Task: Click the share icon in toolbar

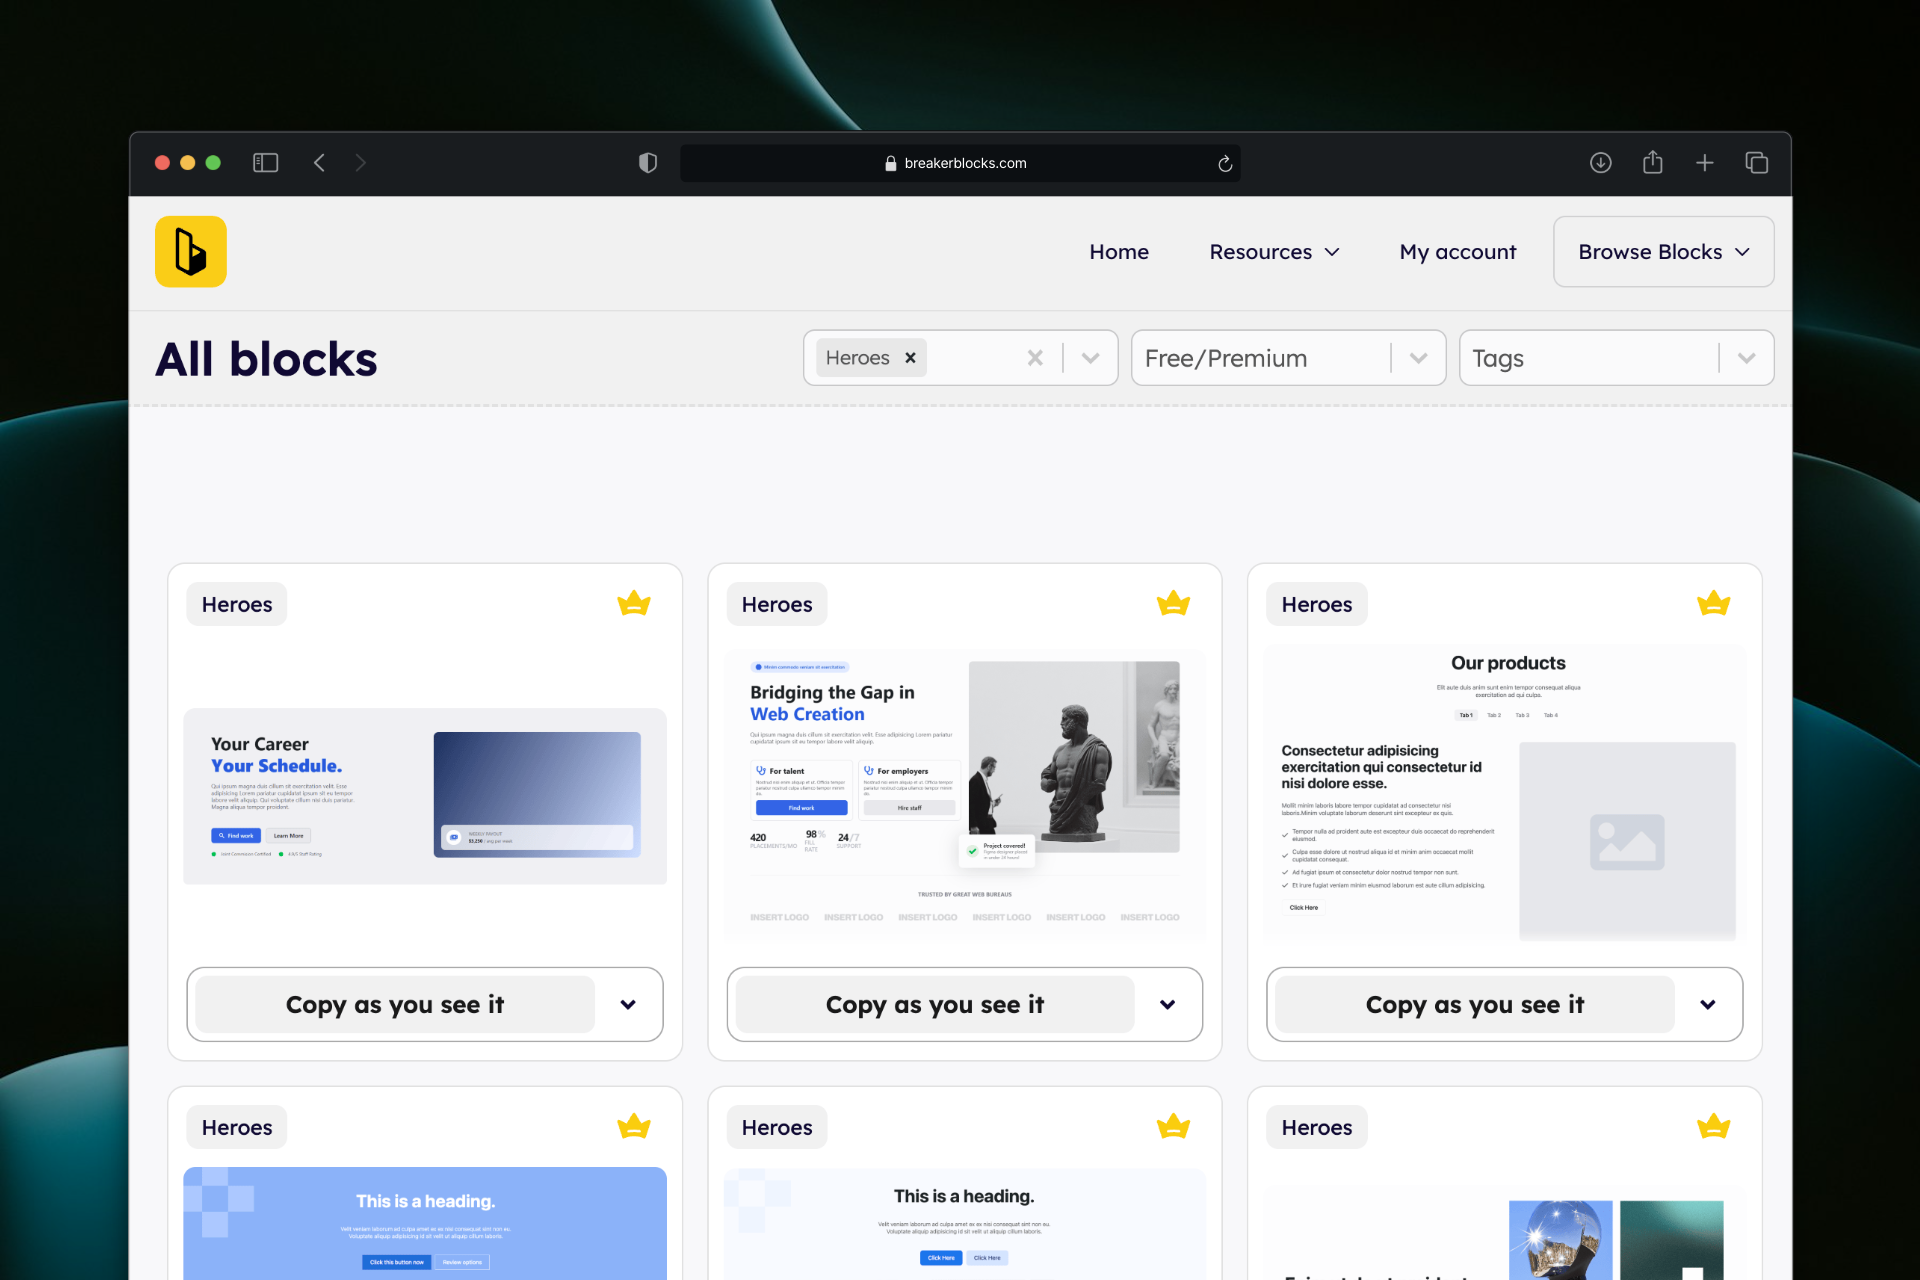Action: point(1652,163)
